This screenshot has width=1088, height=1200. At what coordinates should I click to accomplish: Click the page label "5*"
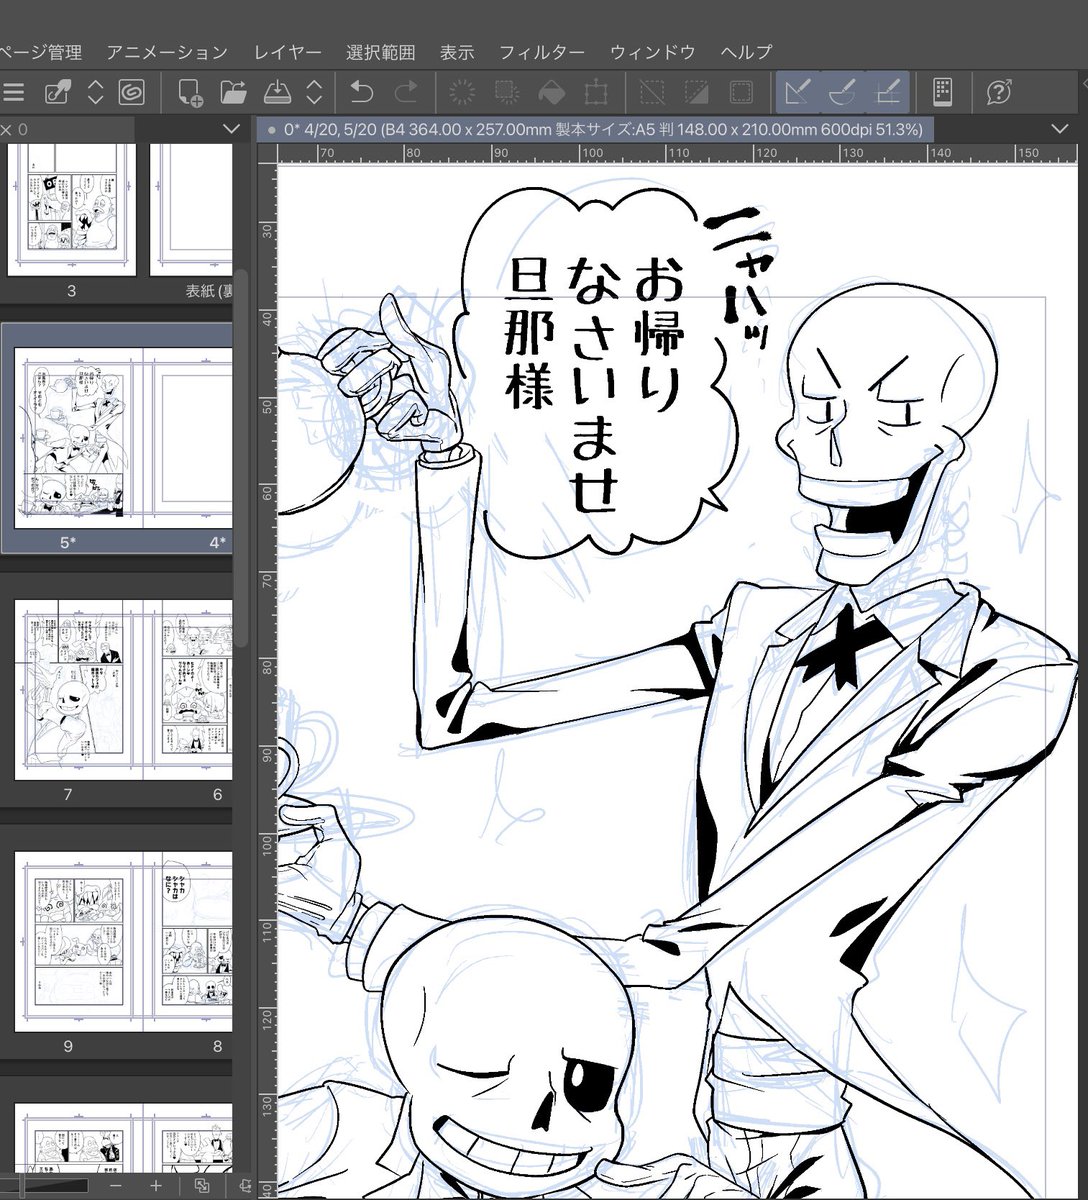tap(69, 544)
